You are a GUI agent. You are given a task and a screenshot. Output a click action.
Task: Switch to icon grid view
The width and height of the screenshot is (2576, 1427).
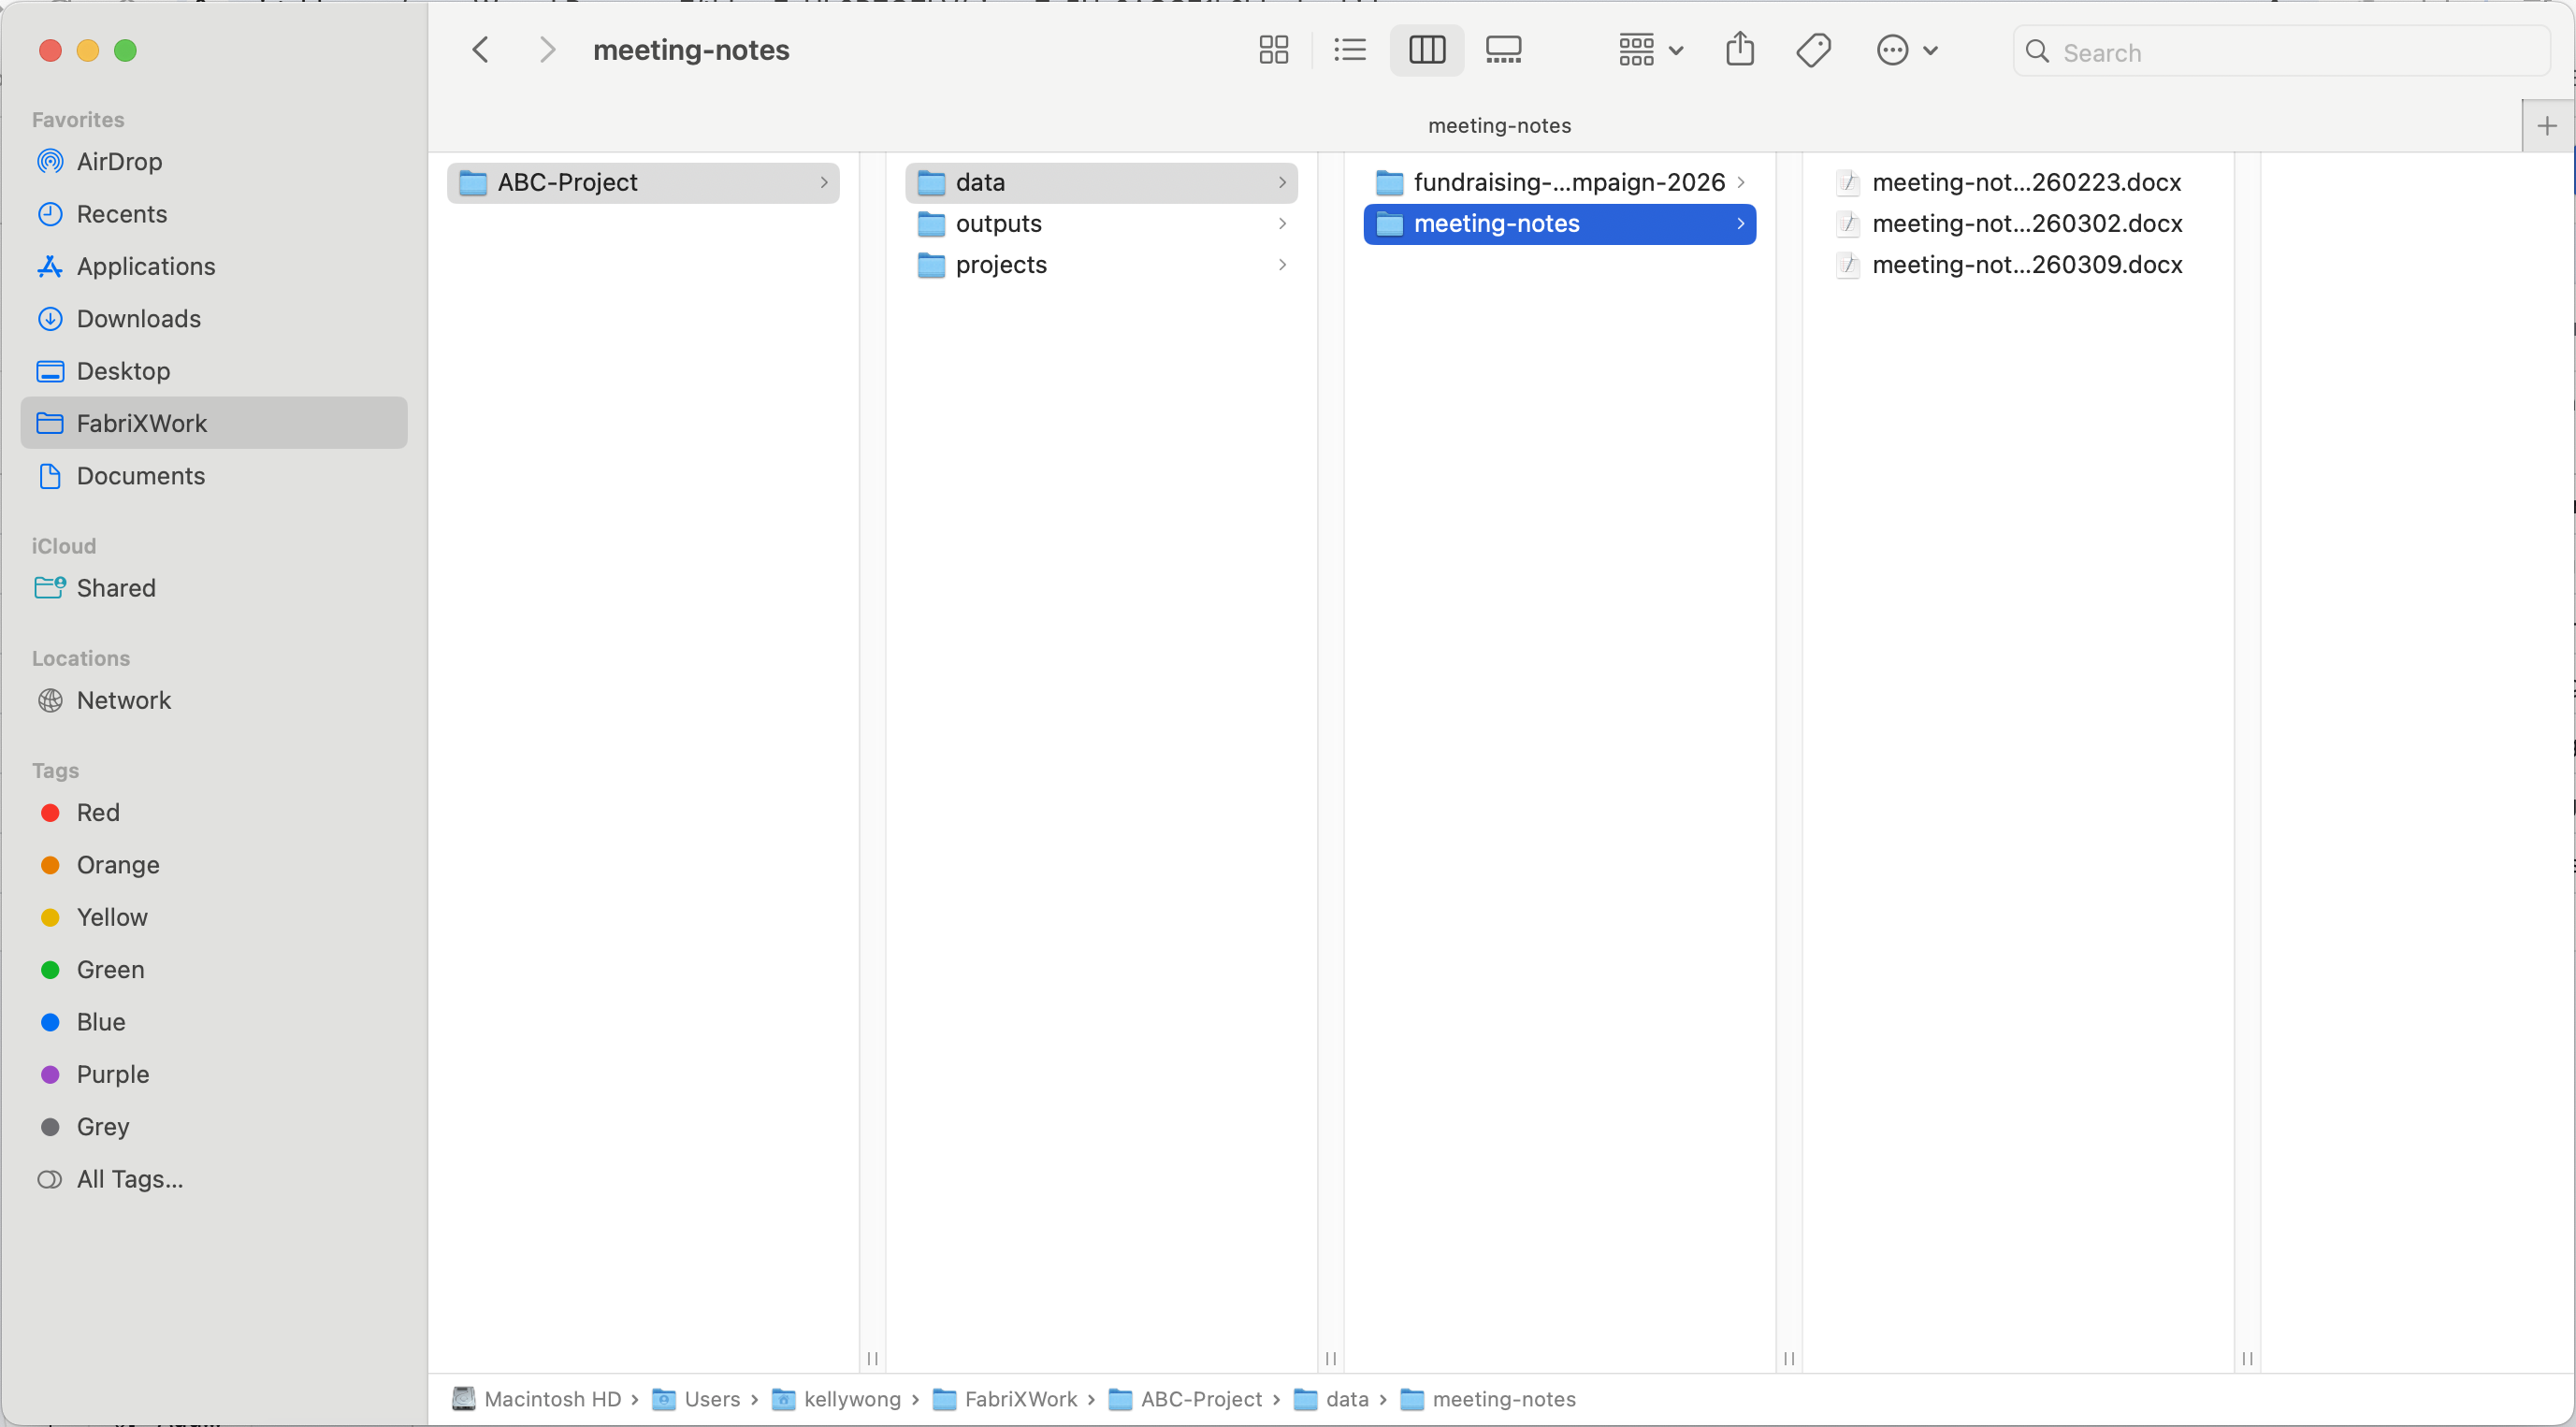pyautogui.click(x=1273, y=50)
